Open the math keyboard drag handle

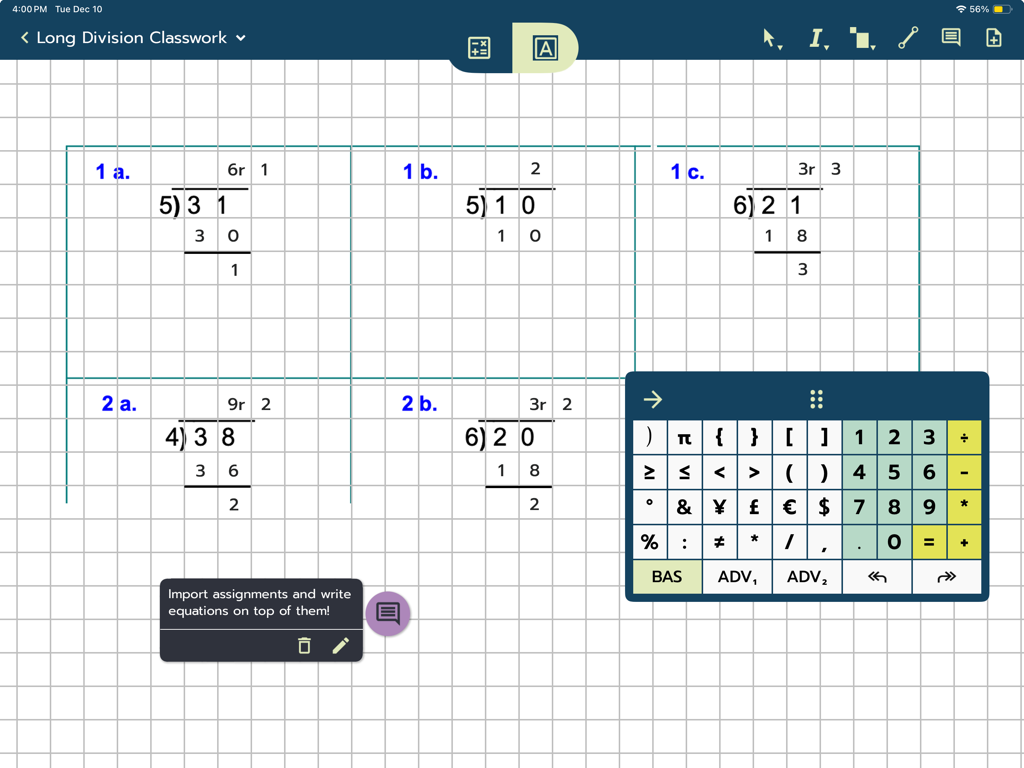[x=816, y=399]
